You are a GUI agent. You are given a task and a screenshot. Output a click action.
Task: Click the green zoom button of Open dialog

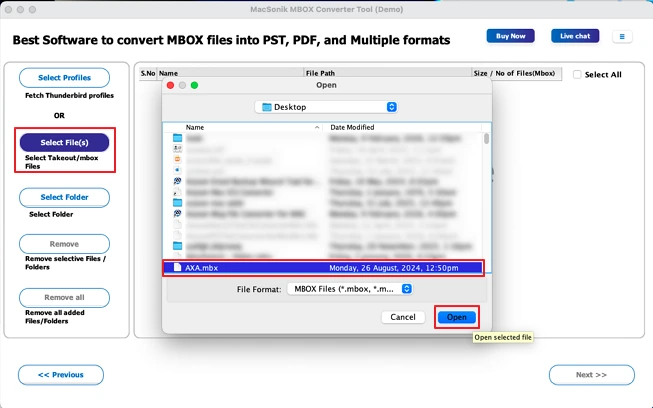click(x=194, y=85)
